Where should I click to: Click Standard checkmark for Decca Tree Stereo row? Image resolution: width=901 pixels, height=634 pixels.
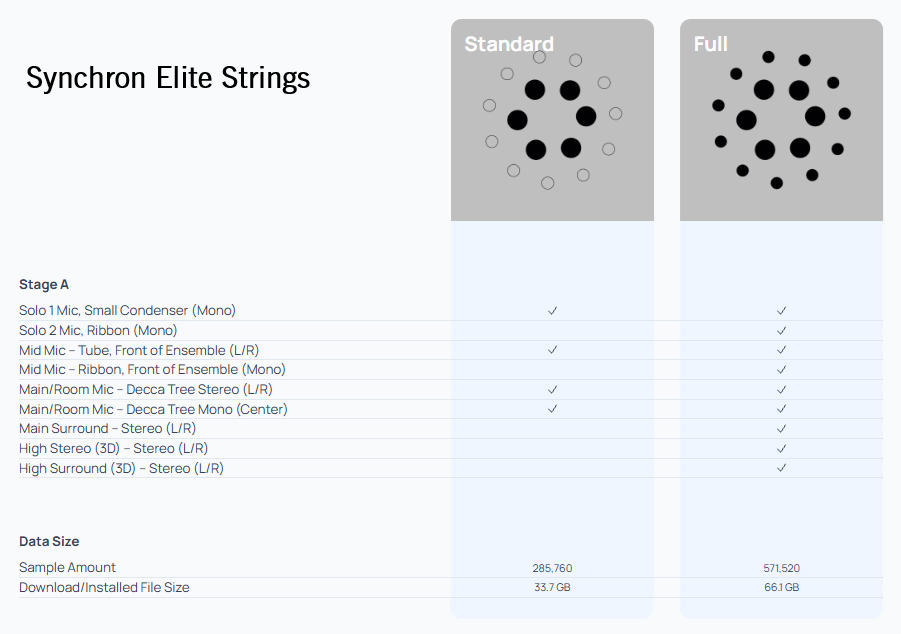[552, 389]
